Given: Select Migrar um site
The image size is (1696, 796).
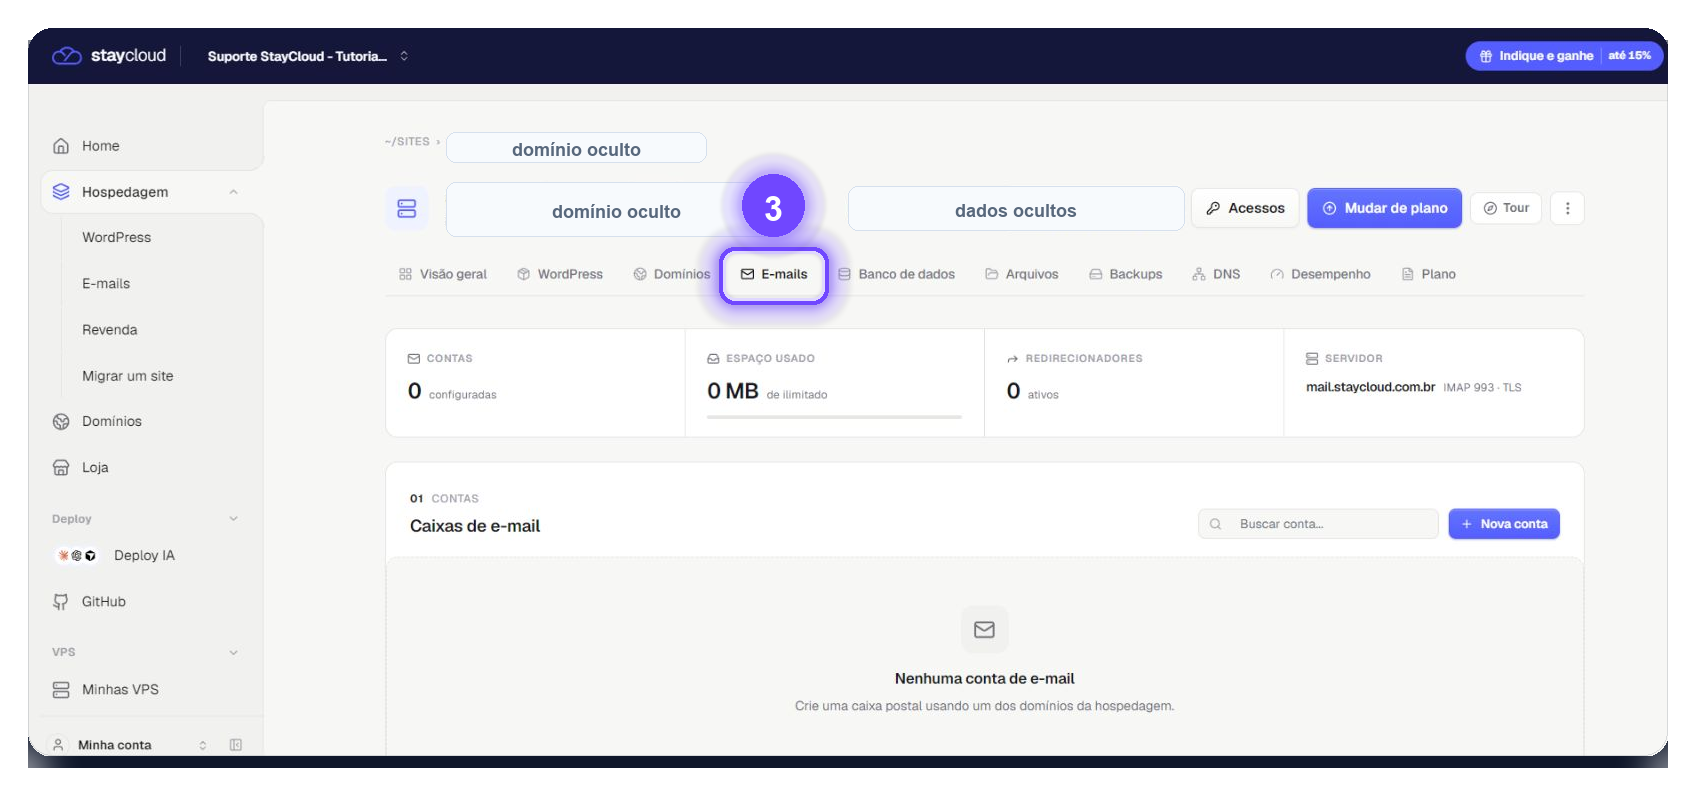Looking at the screenshot, I should pyautogui.click(x=127, y=376).
